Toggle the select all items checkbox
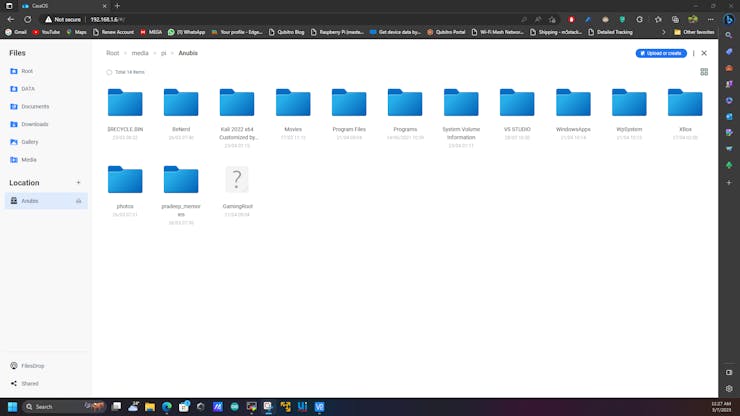 pyautogui.click(x=110, y=72)
